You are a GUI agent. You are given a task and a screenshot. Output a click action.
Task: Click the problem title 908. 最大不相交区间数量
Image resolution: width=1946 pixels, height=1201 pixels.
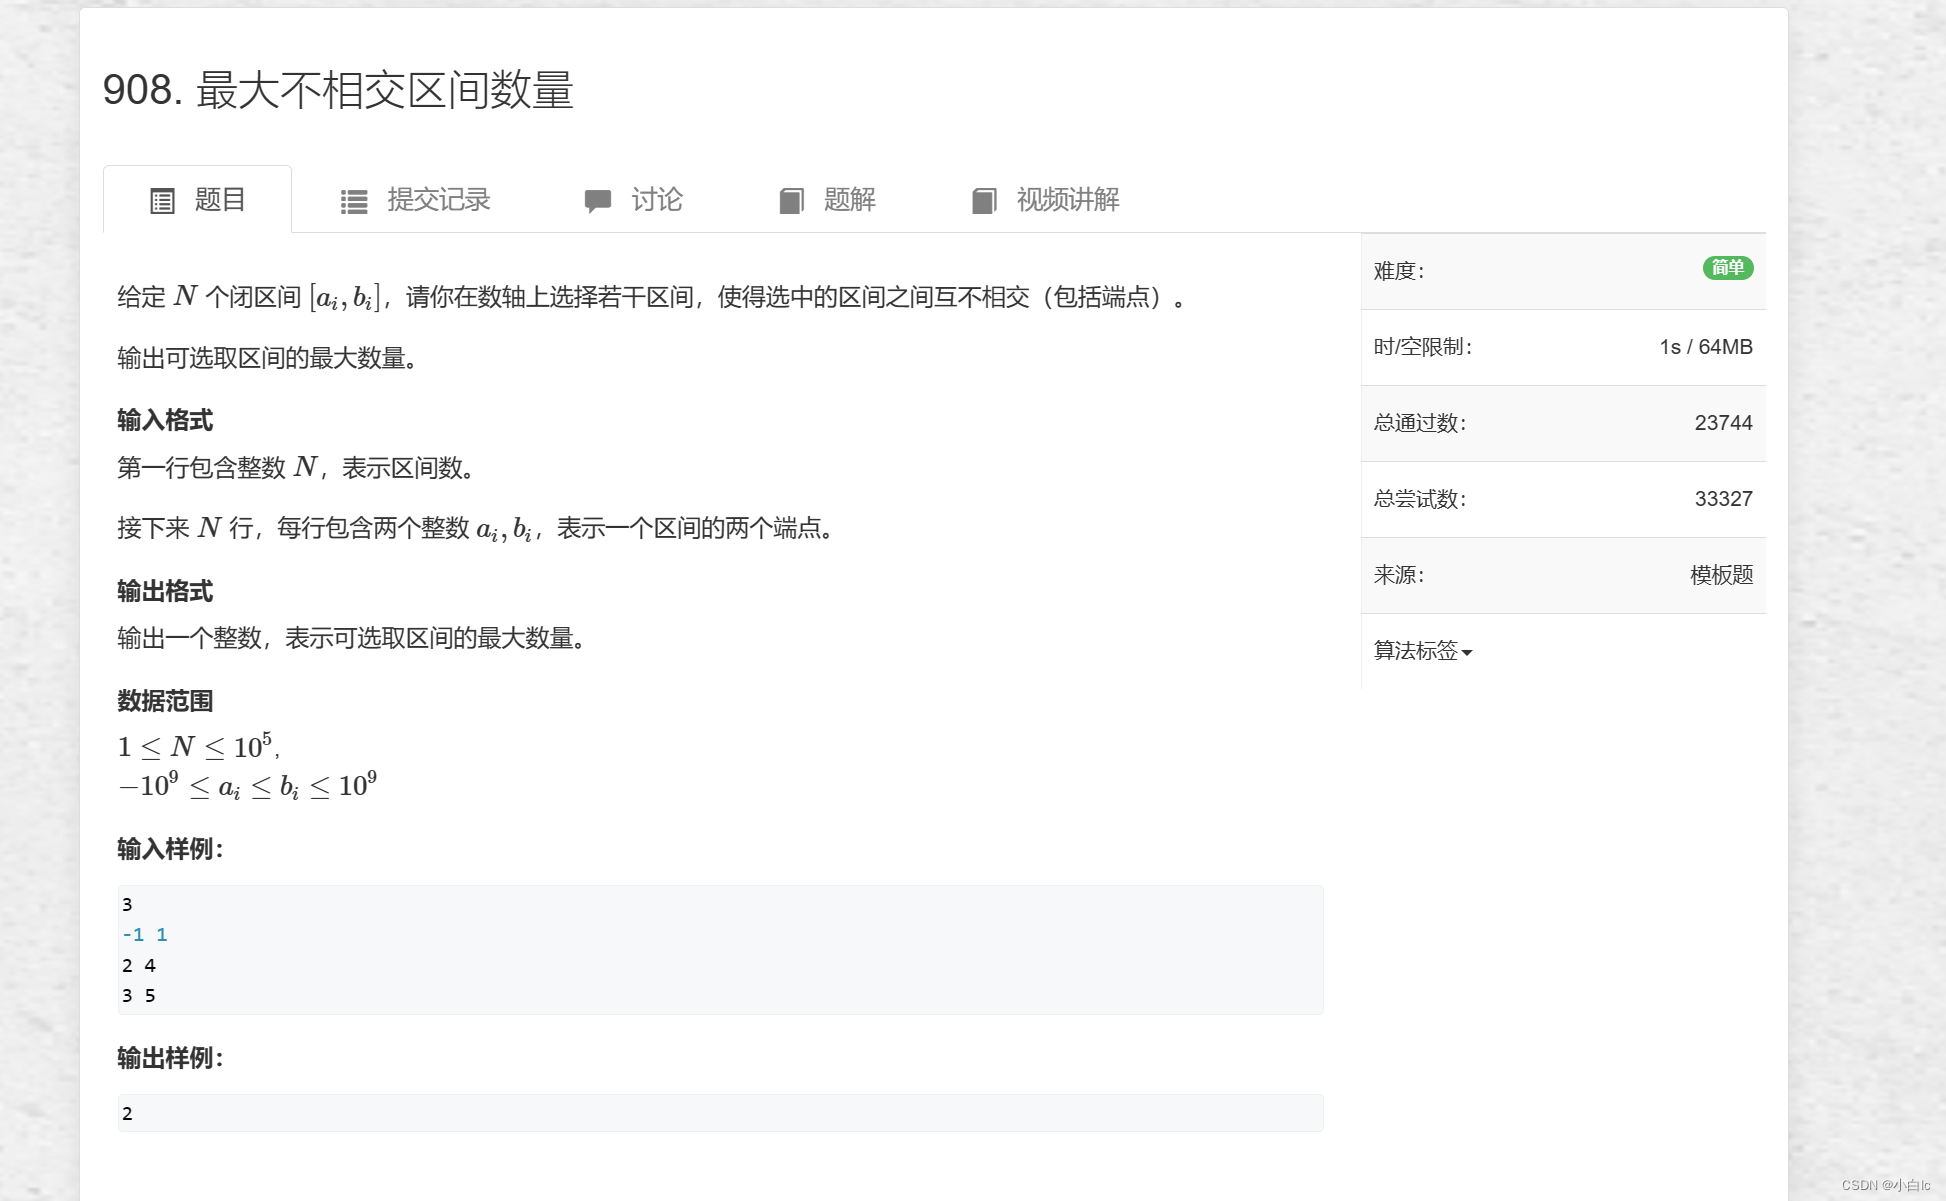341,90
